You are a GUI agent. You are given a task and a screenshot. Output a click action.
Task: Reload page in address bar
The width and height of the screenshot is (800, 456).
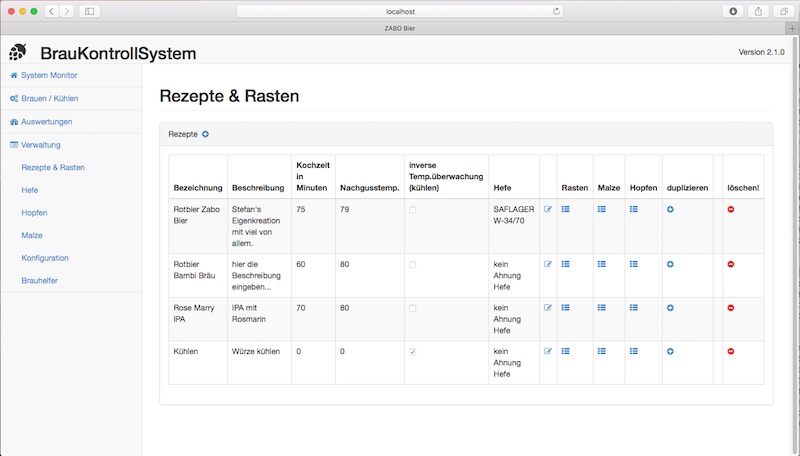point(556,11)
